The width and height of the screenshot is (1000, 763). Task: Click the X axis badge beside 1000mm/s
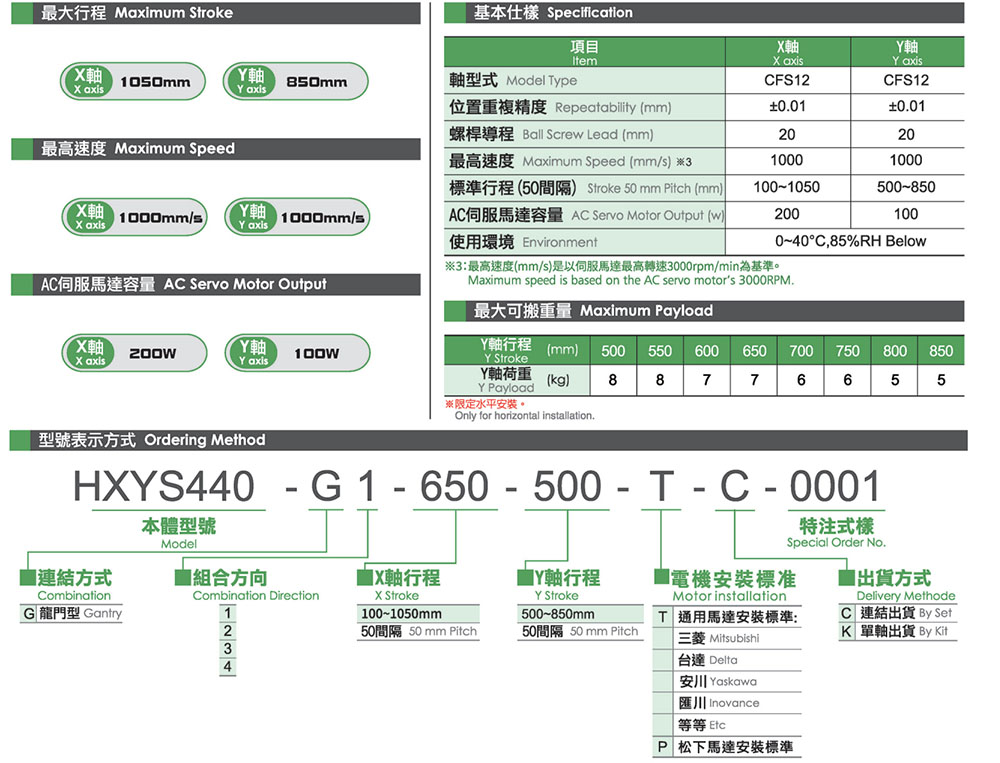[91, 217]
